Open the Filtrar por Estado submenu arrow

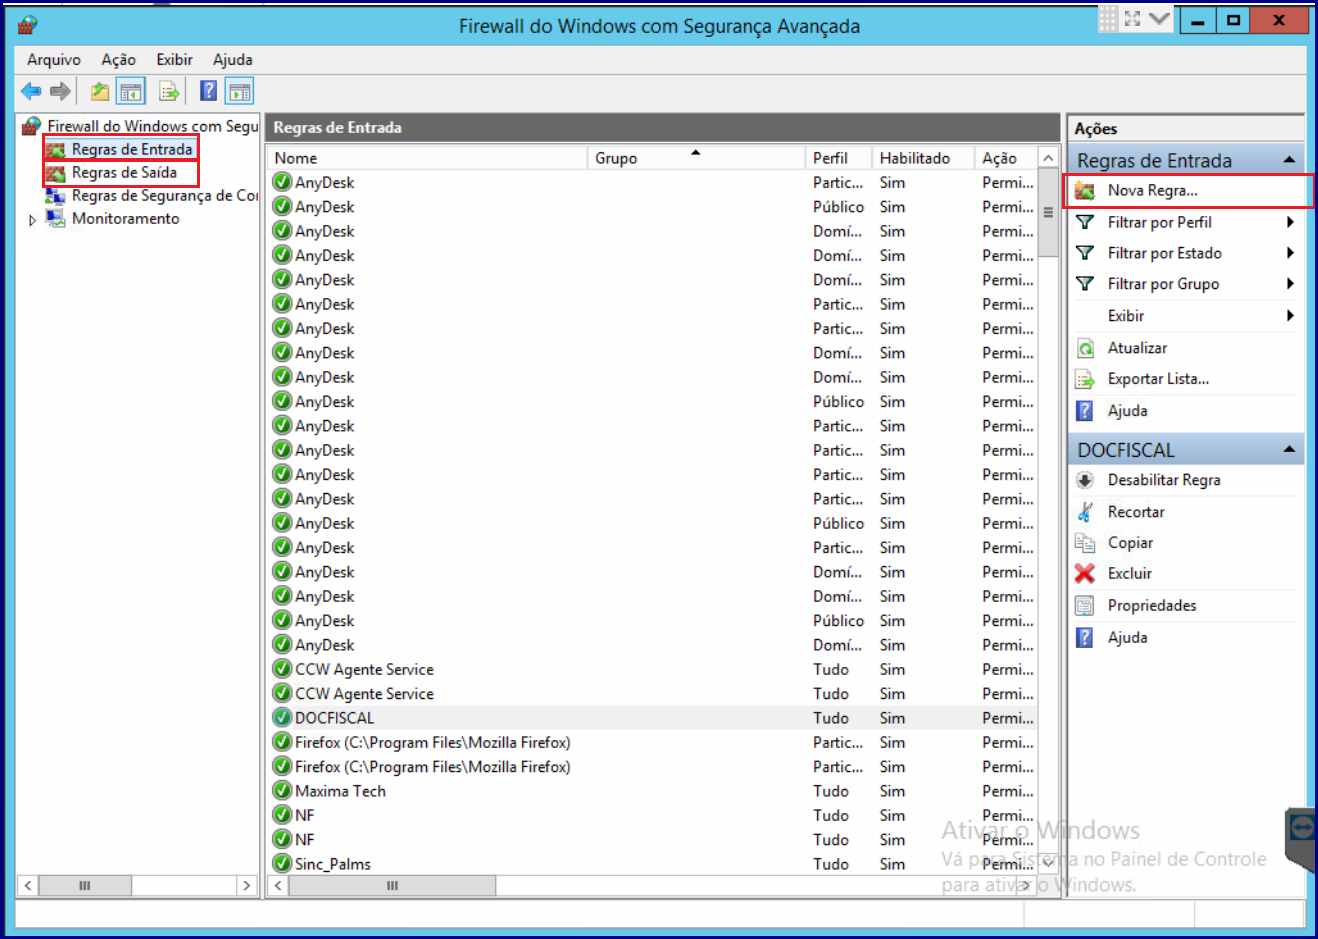[x=1290, y=253]
